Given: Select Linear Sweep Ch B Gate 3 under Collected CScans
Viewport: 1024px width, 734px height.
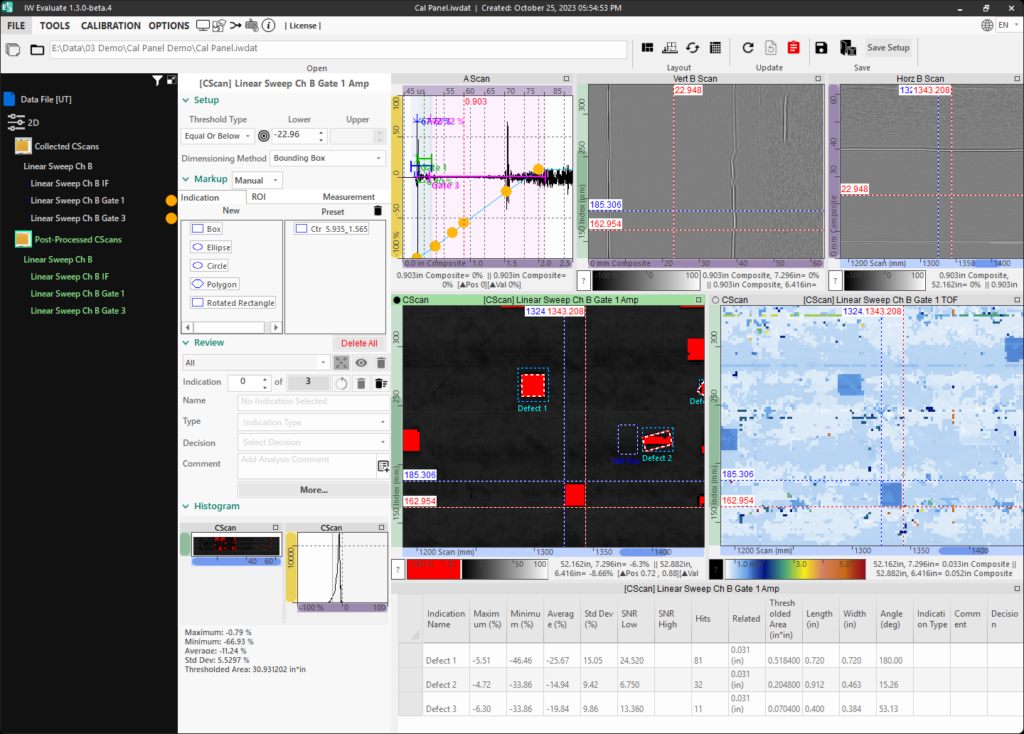Looking at the screenshot, I should point(78,218).
